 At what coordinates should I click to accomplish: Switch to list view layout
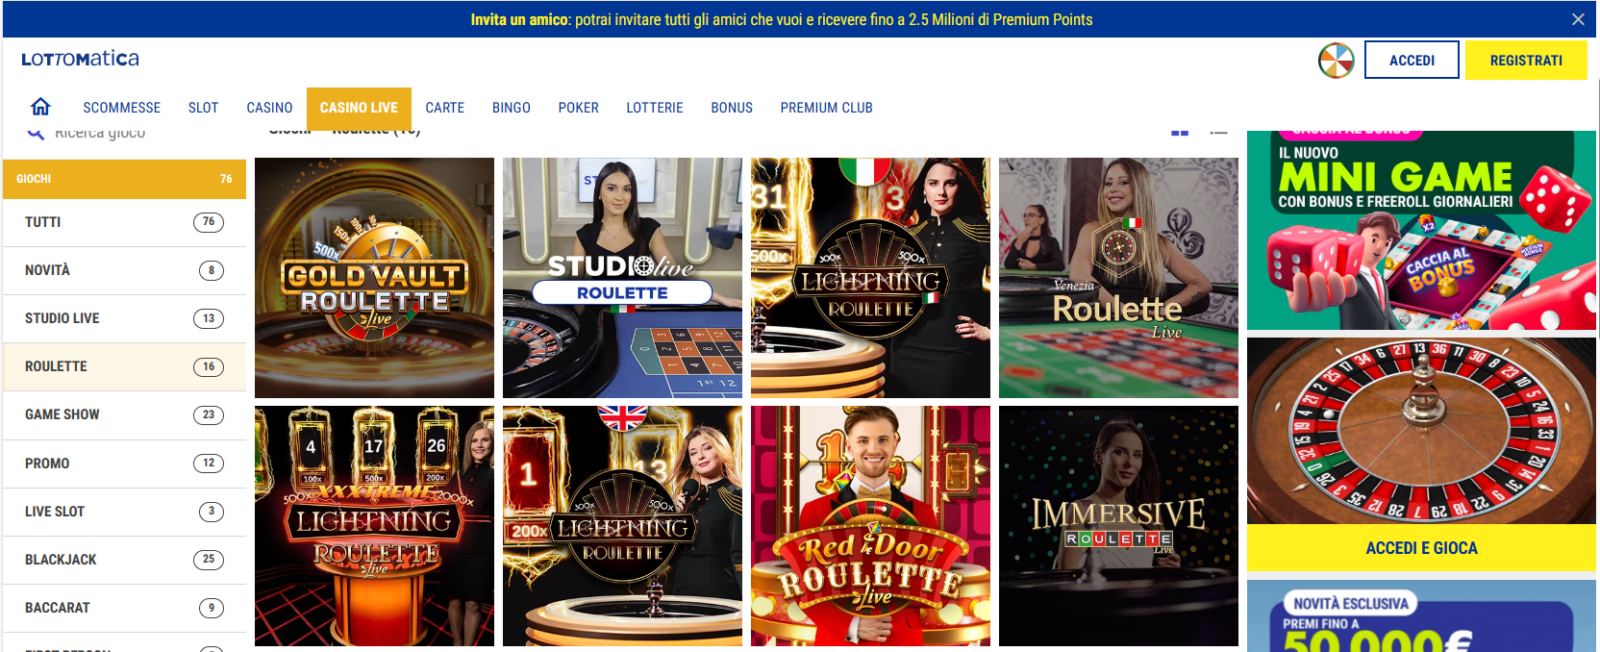pyautogui.click(x=1218, y=131)
